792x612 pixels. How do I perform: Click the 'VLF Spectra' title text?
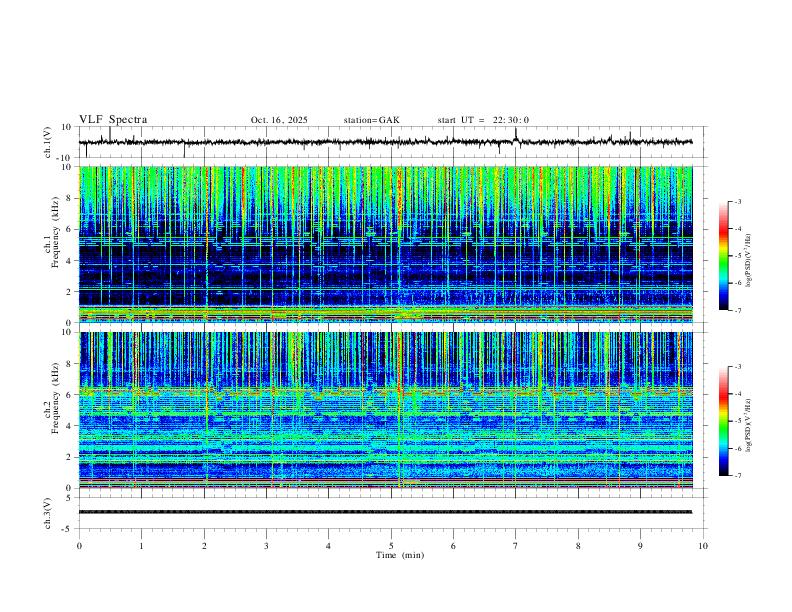point(113,120)
